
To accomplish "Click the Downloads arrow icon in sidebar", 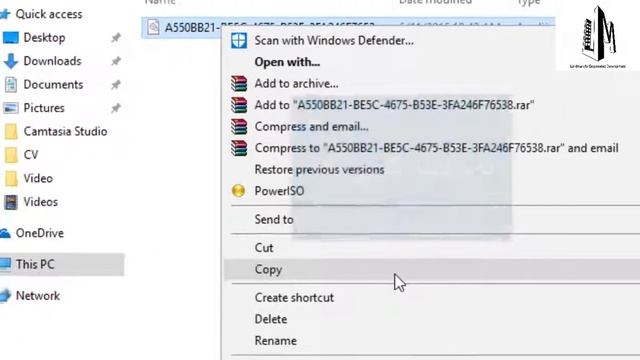I will point(11,61).
